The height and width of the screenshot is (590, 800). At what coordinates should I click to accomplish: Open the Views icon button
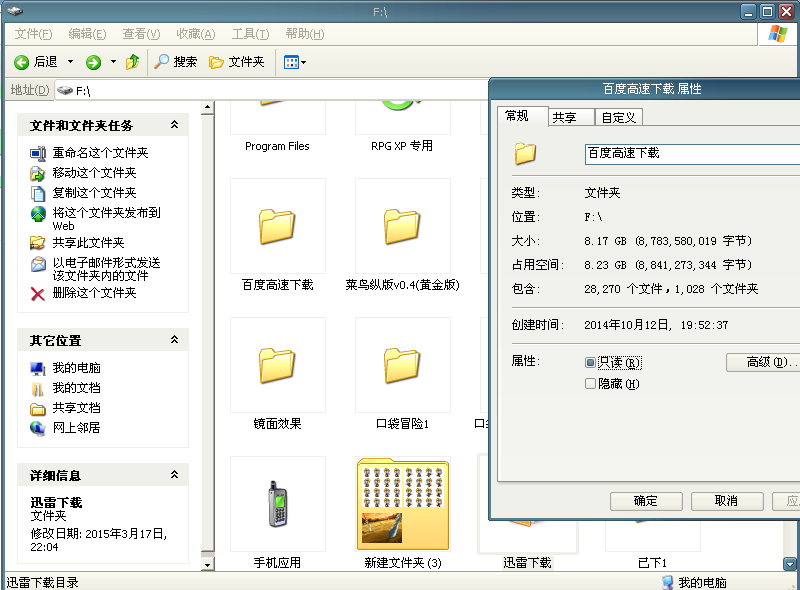click(291, 62)
